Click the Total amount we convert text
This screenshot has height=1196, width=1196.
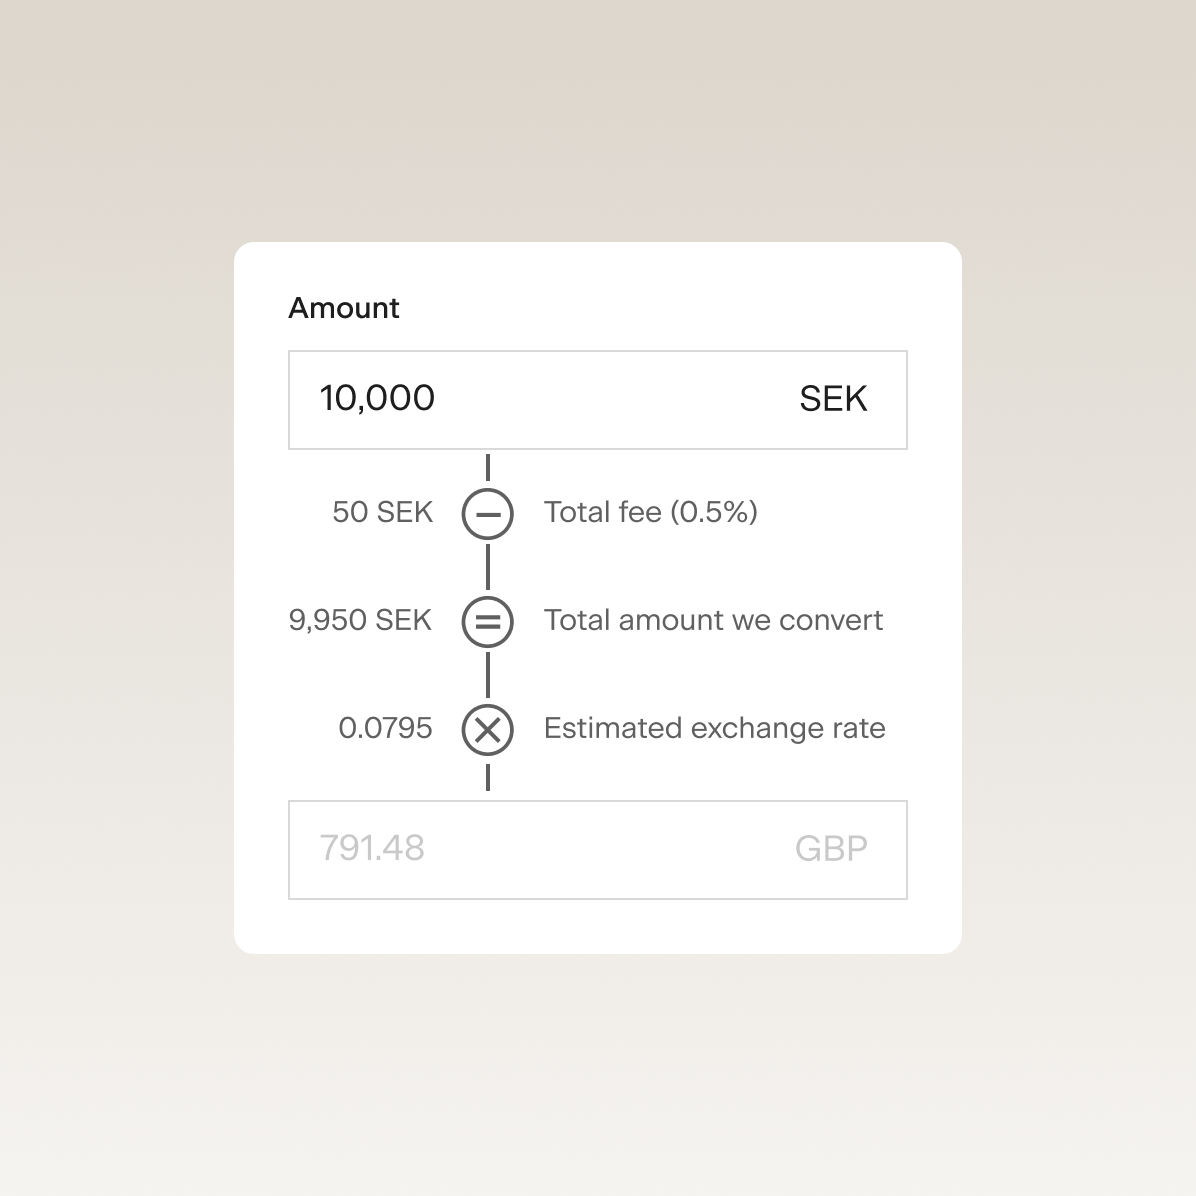pos(713,620)
